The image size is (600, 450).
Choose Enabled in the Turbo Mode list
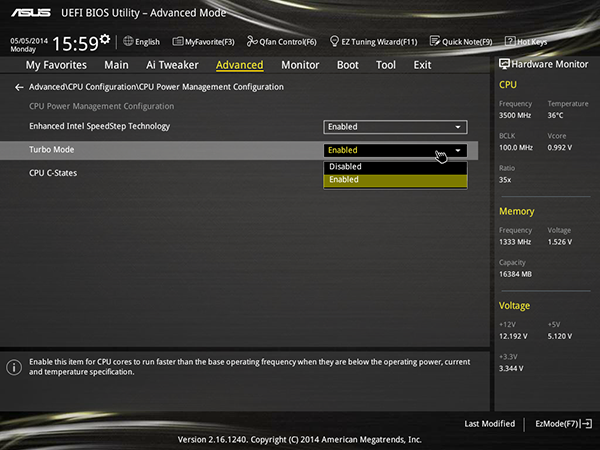395,180
